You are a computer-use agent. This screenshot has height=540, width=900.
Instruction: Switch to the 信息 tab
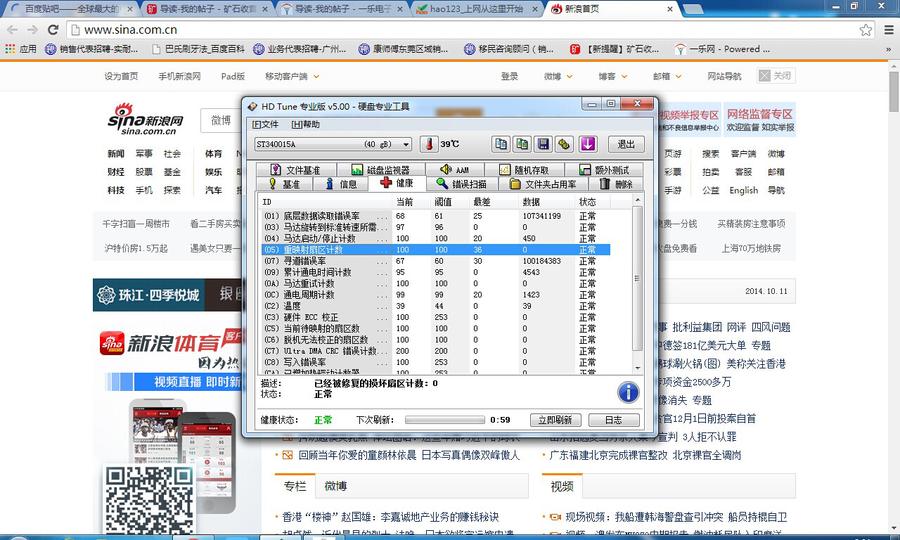[341, 184]
